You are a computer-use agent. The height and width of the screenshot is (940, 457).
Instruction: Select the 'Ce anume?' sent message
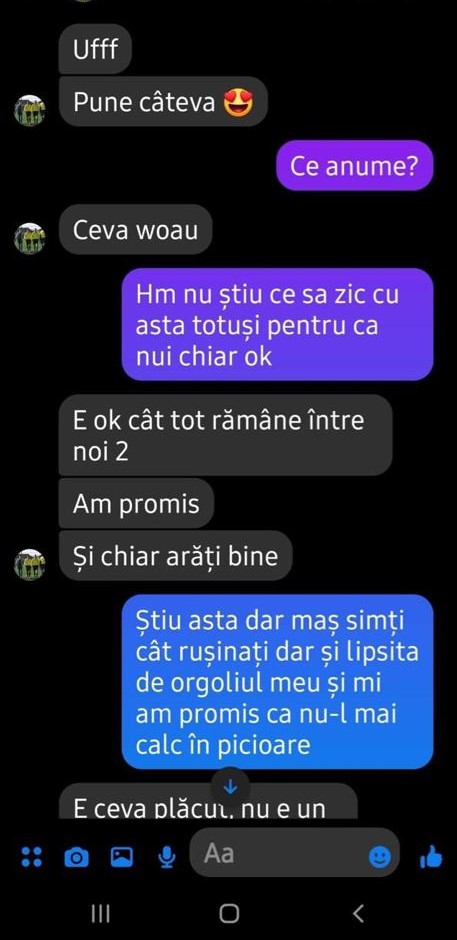(354, 165)
